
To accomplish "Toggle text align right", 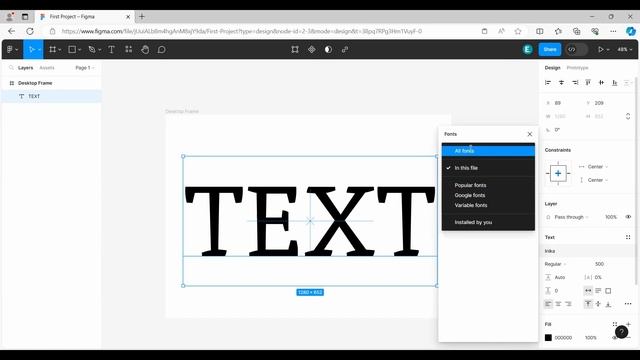I will coord(568,304).
